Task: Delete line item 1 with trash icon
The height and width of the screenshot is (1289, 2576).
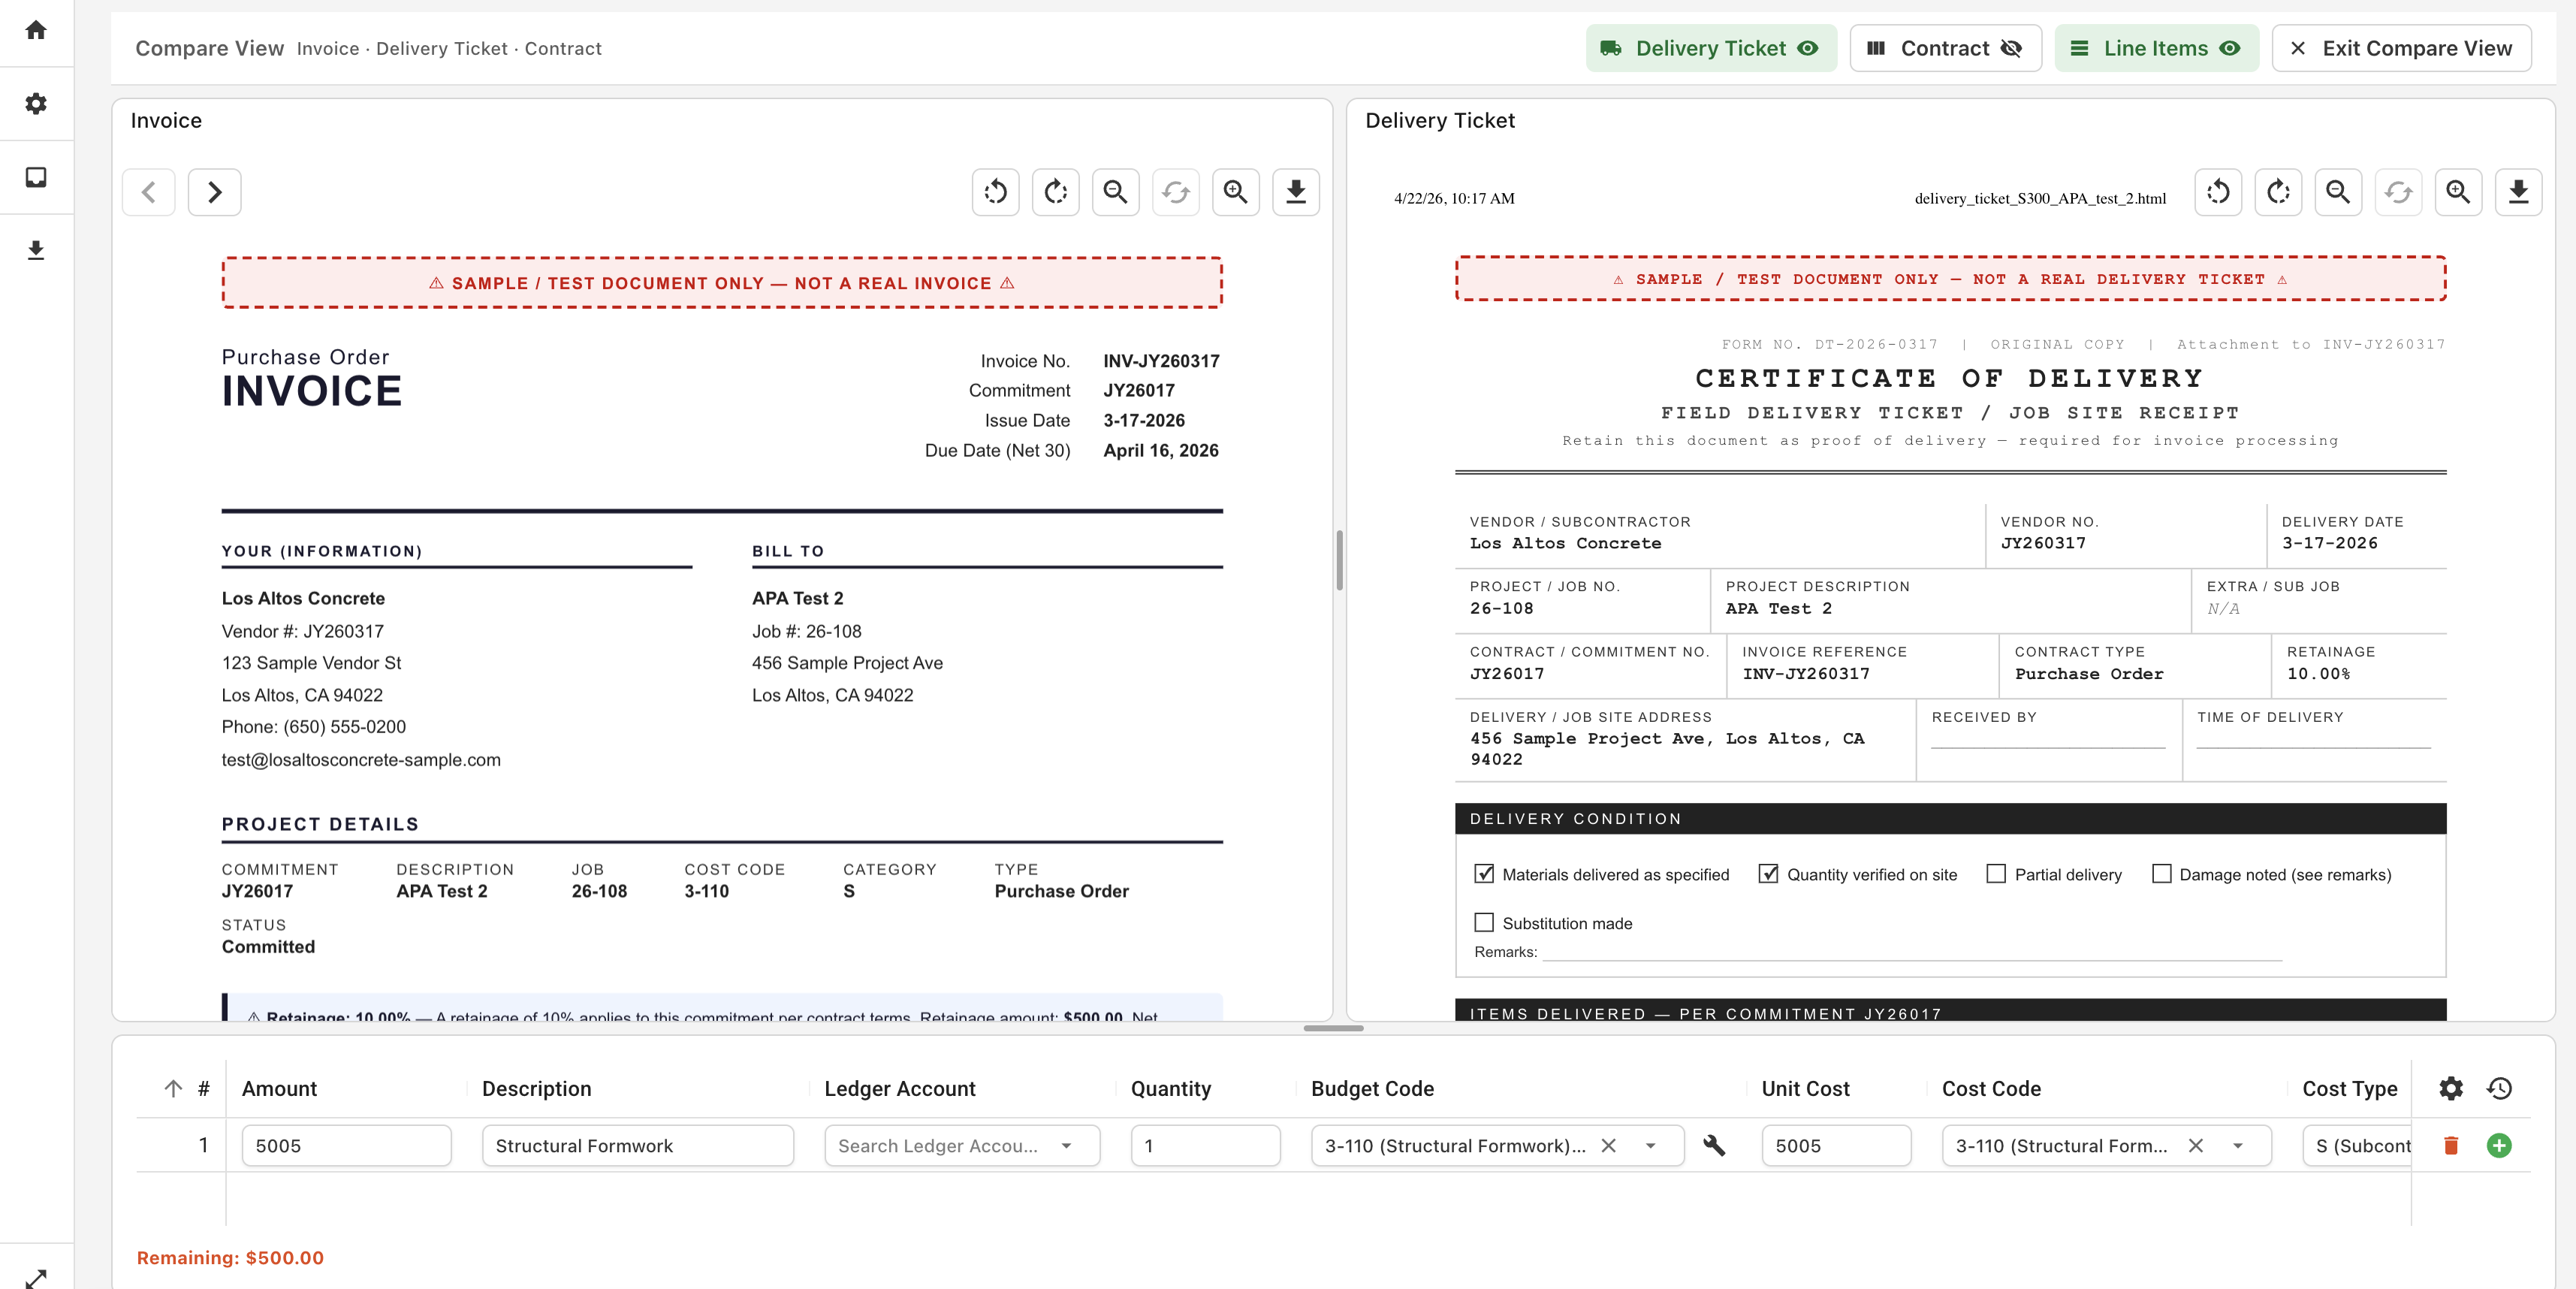Action: click(2450, 1146)
